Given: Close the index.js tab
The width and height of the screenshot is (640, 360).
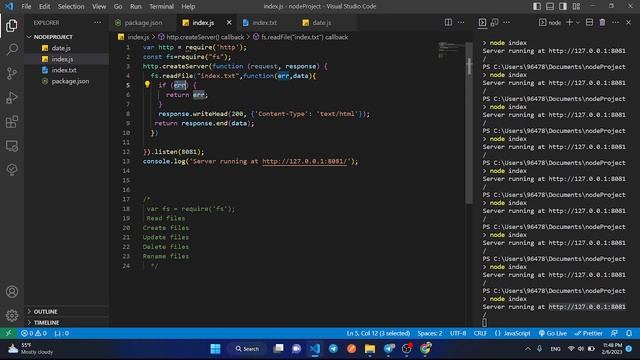Looking at the screenshot, I should click(229, 22).
